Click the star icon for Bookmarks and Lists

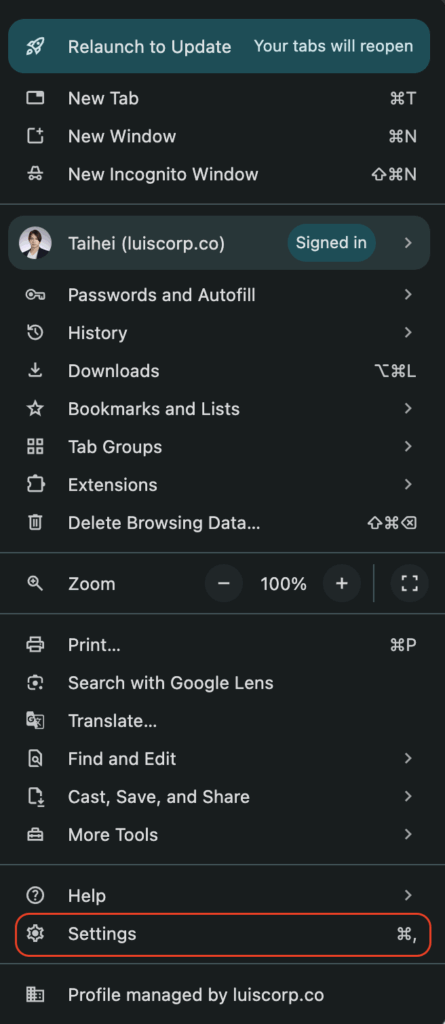pos(35,409)
